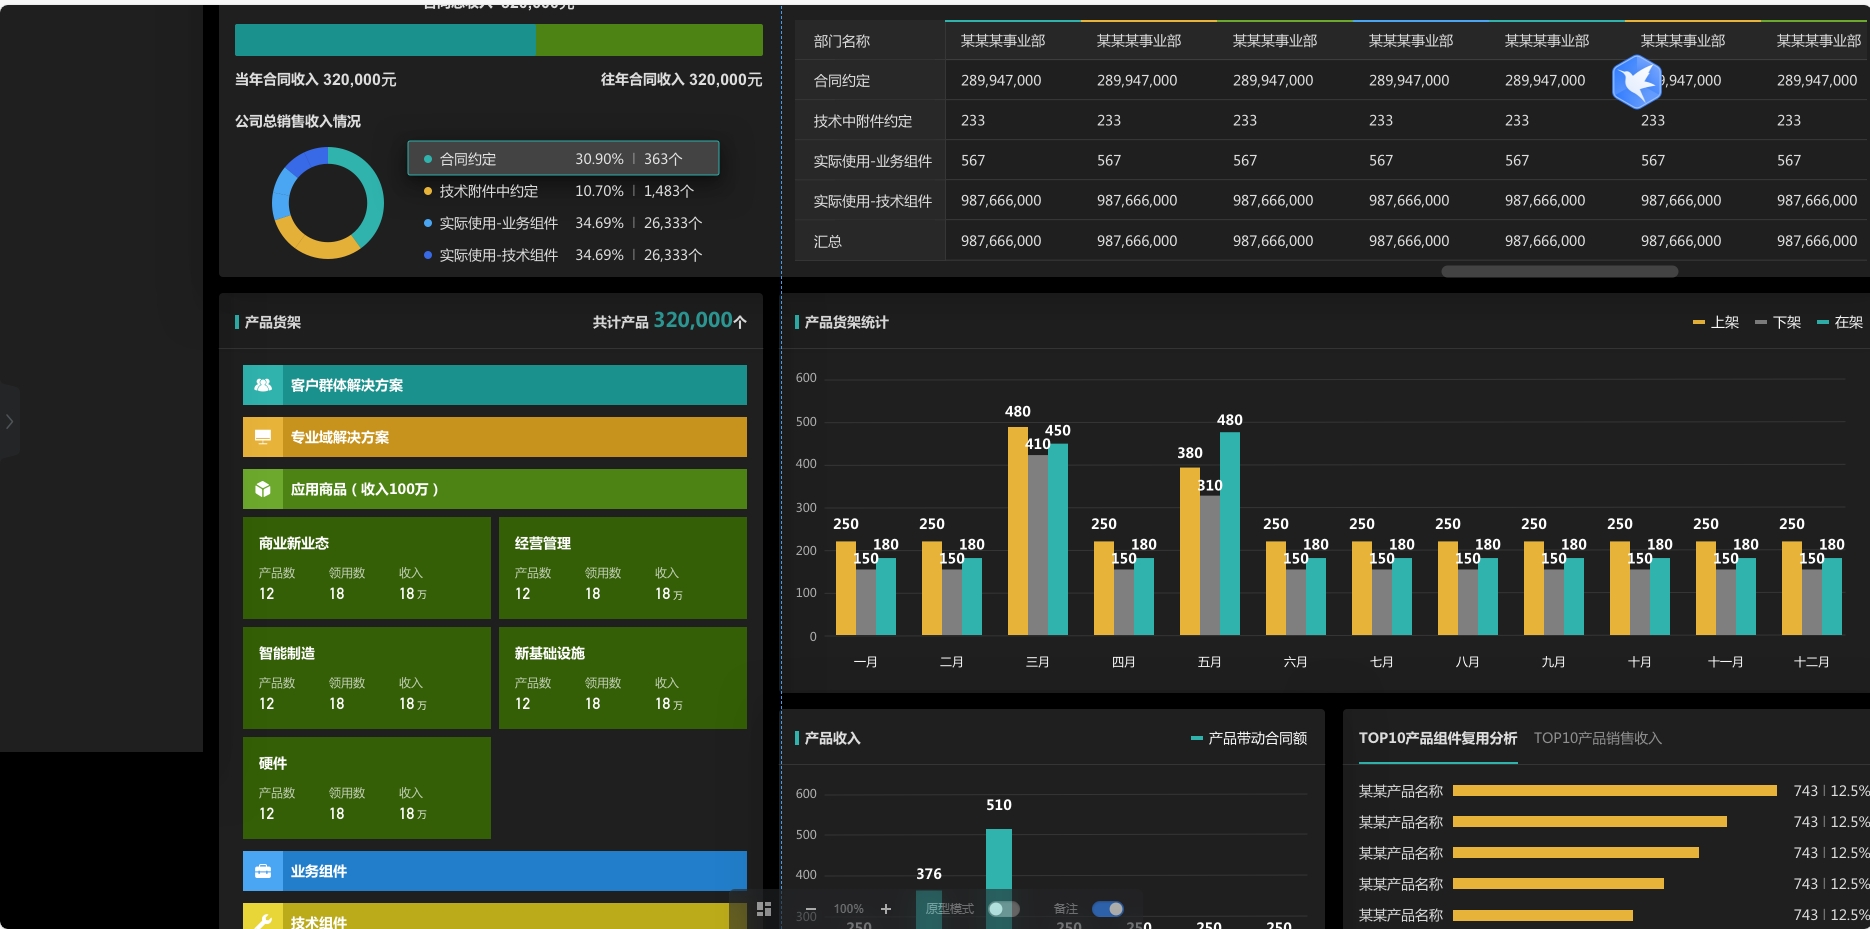The image size is (1870, 929).
Task: Click the first 某某产品名称 ranking bar
Action: tap(1615, 791)
